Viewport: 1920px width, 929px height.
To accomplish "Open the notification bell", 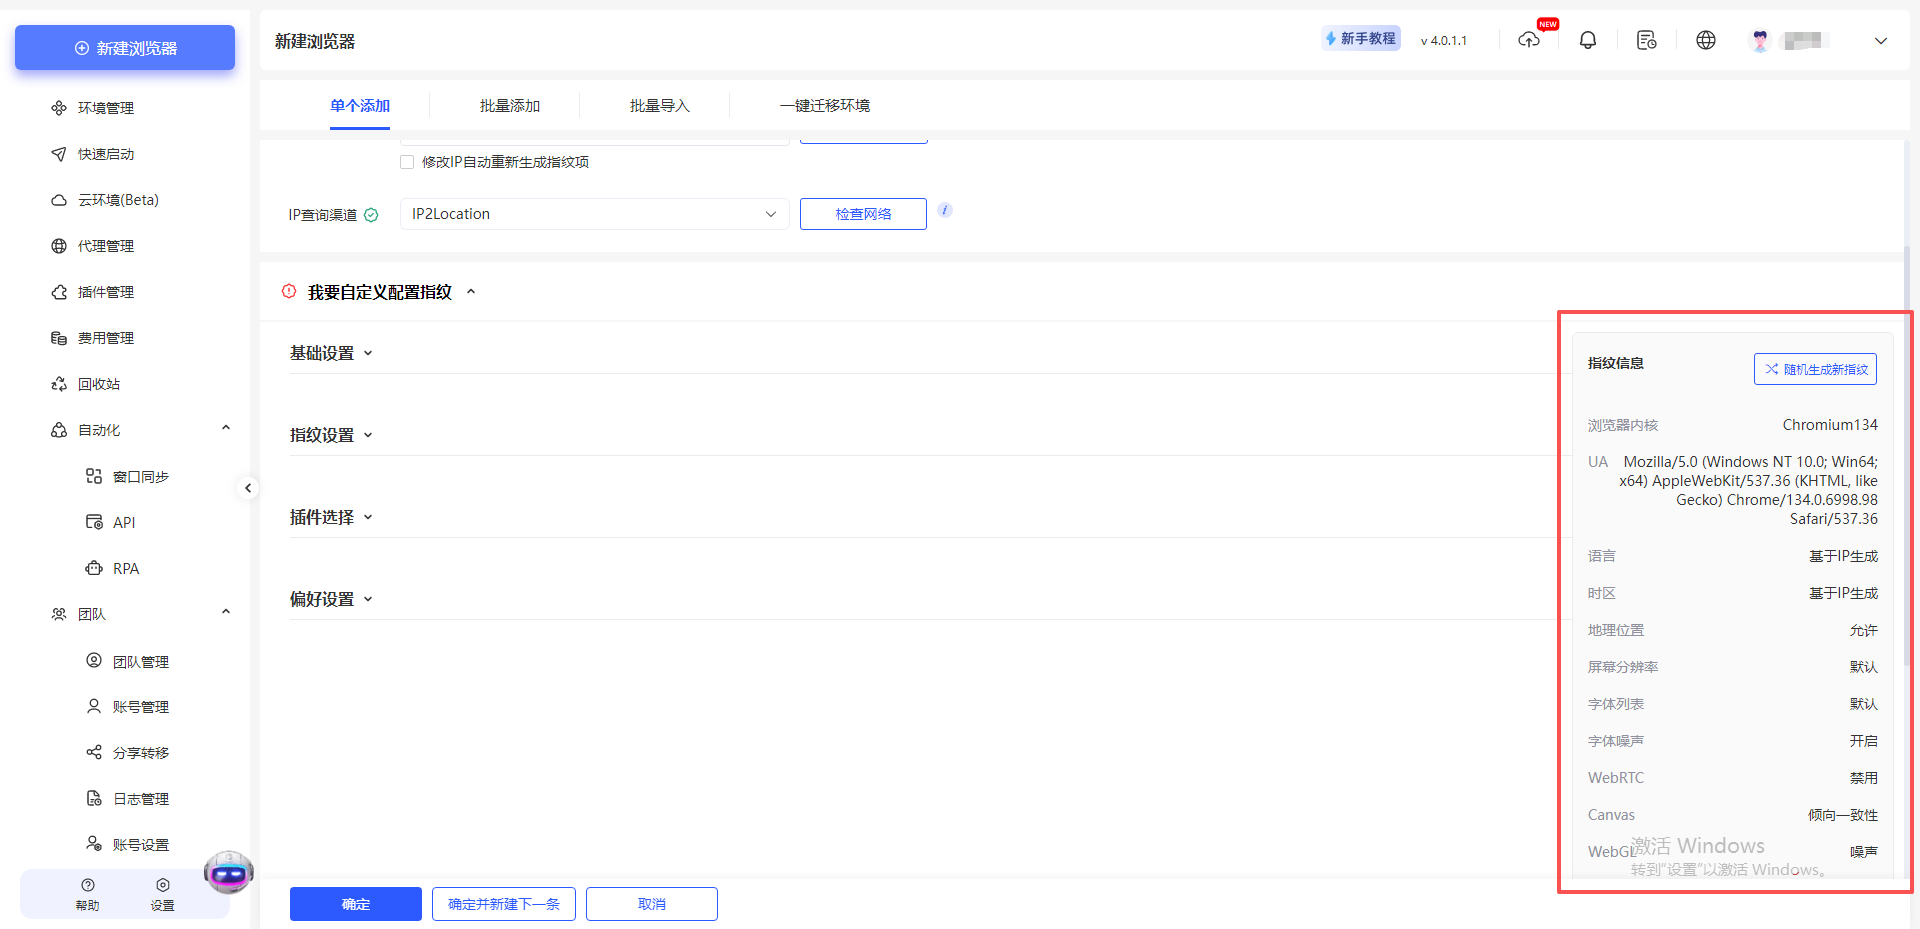I will pyautogui.click(x=1588, y=40).
